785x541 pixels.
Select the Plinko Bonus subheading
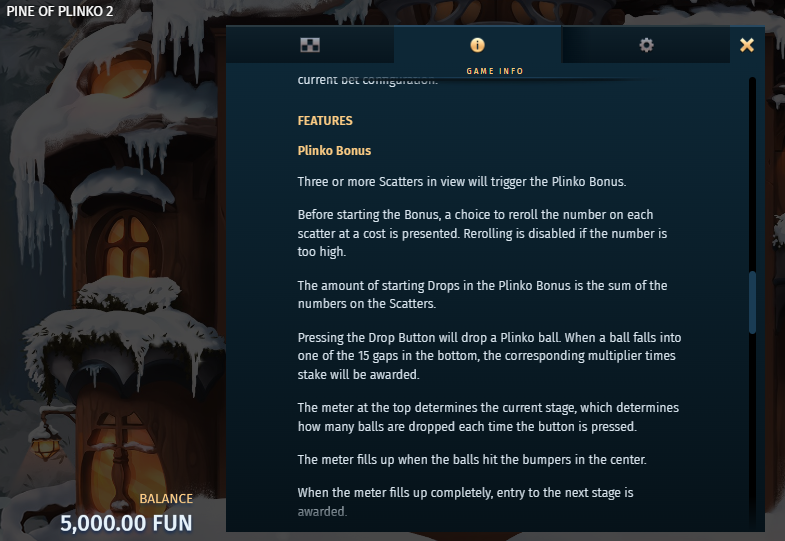coord(334,151)
